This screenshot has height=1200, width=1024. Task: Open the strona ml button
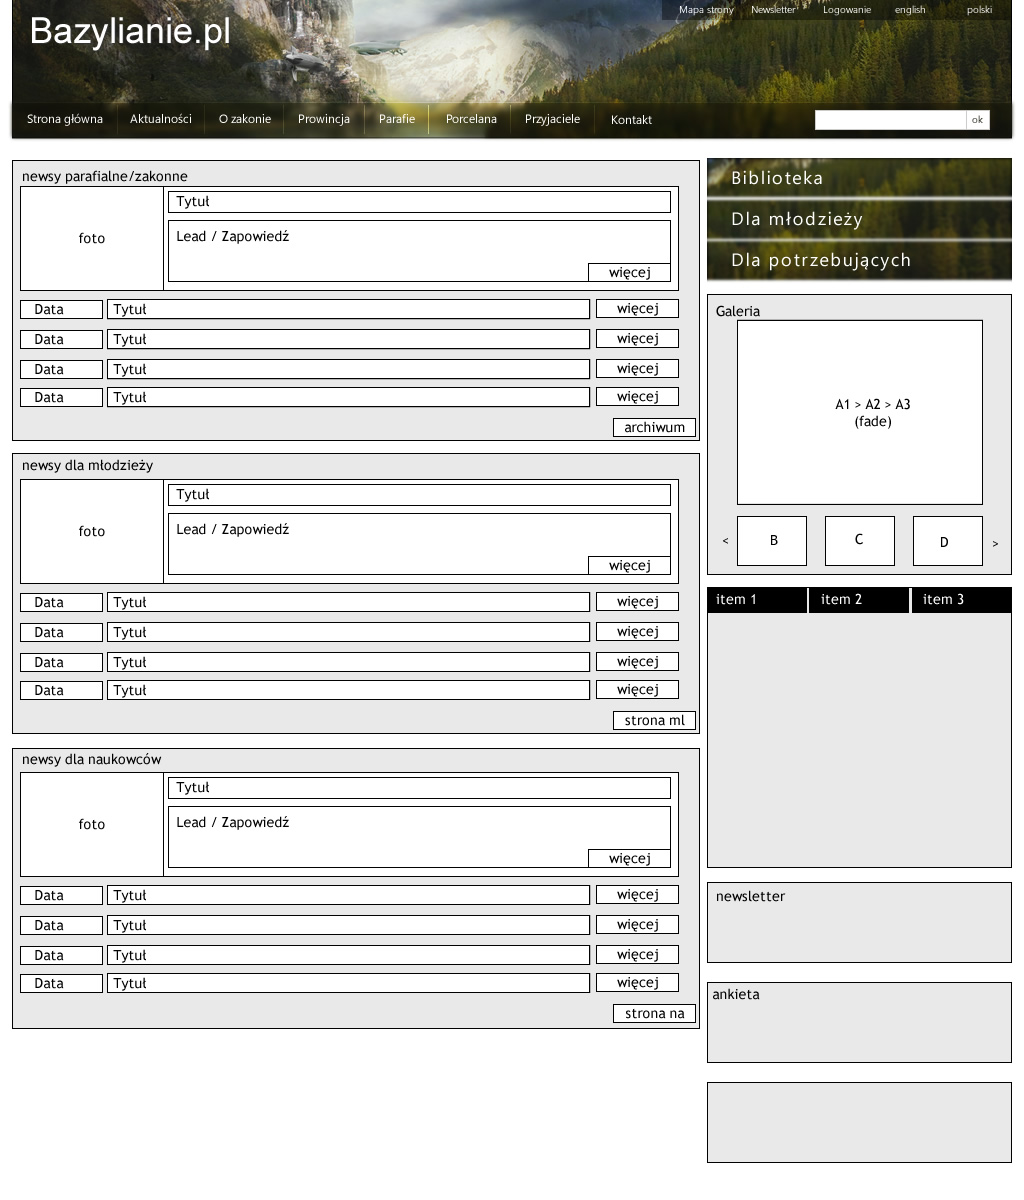(654, 721)
